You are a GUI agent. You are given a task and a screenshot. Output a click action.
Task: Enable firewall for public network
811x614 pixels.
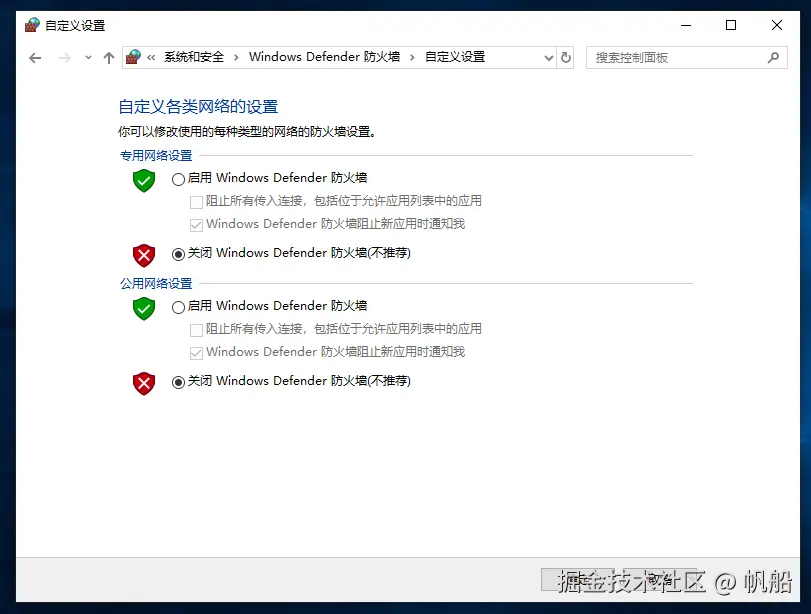pyautogui.click(x=178, y=307)
